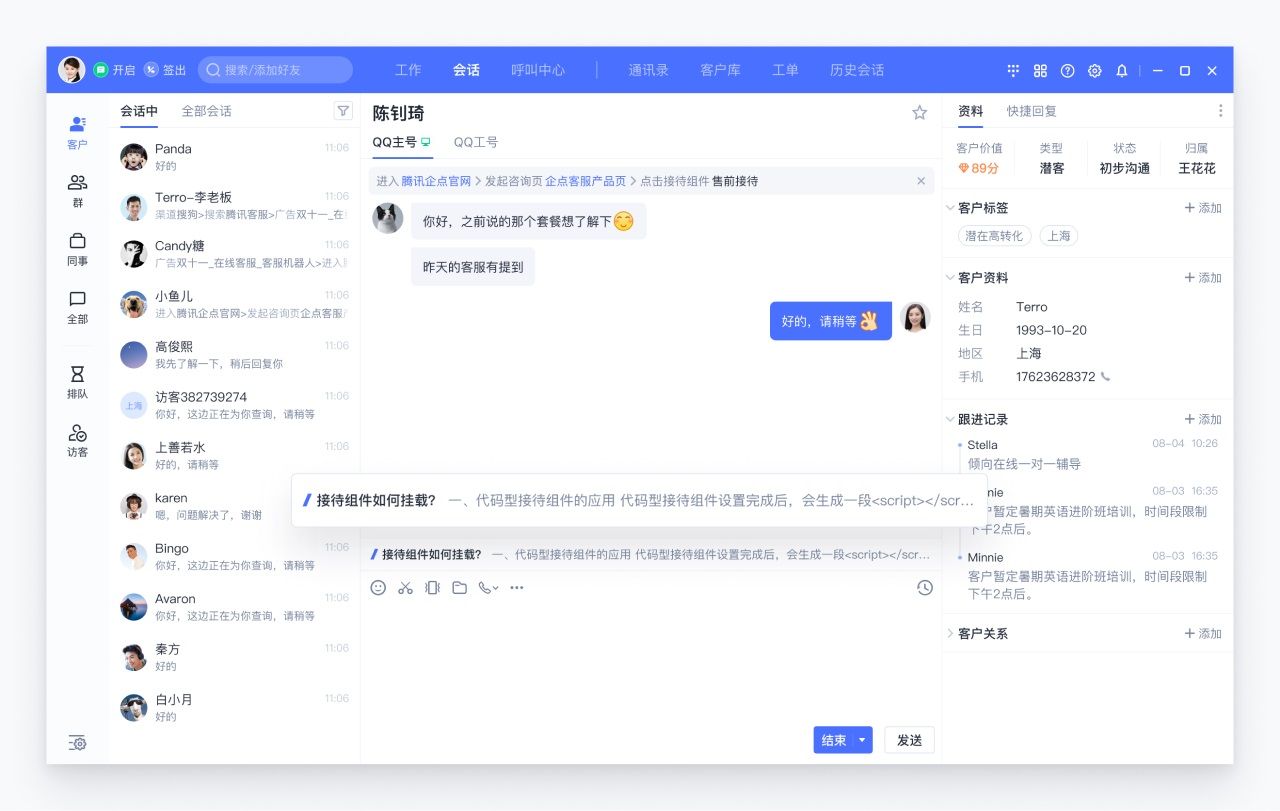This screenshot has height=811, width=1280.
Task: Click the shake window icon in chat toolbar
Action: pos(432,588)
